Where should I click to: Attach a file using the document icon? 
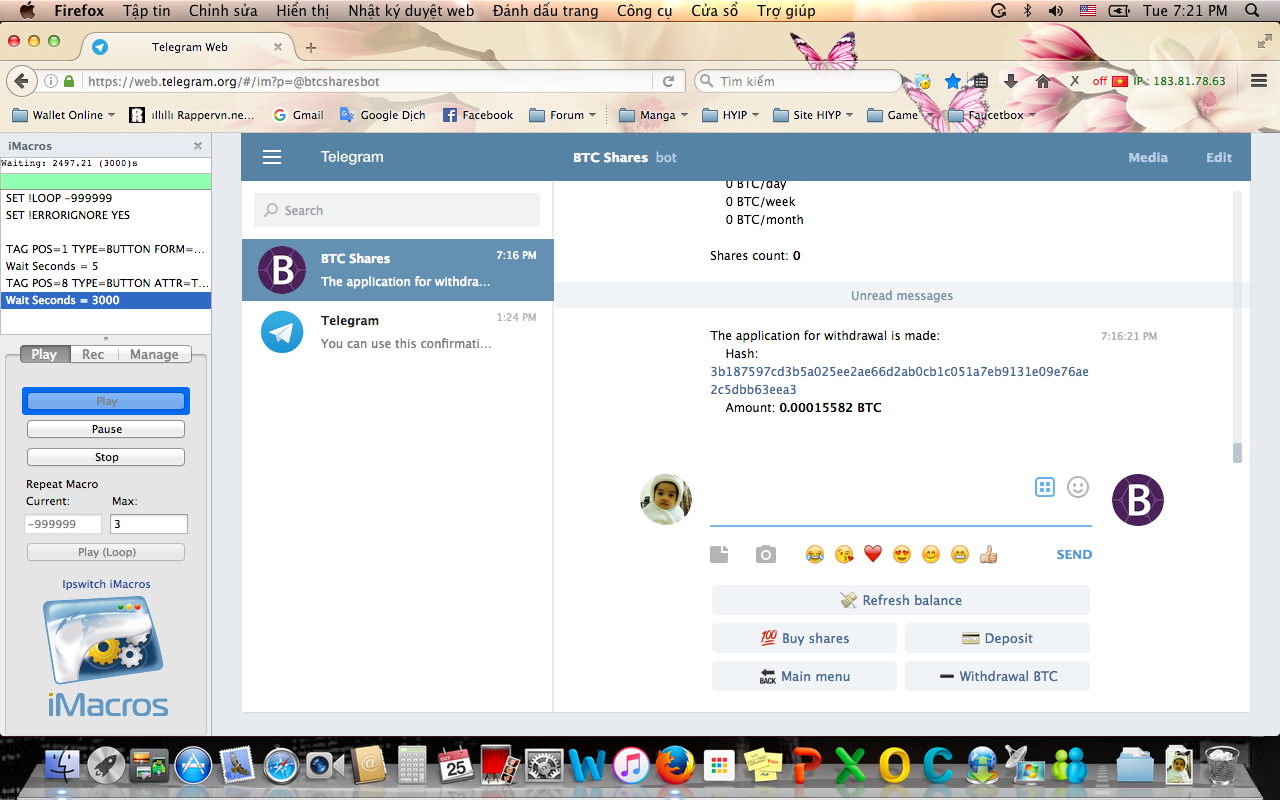(x=719, y=554)
